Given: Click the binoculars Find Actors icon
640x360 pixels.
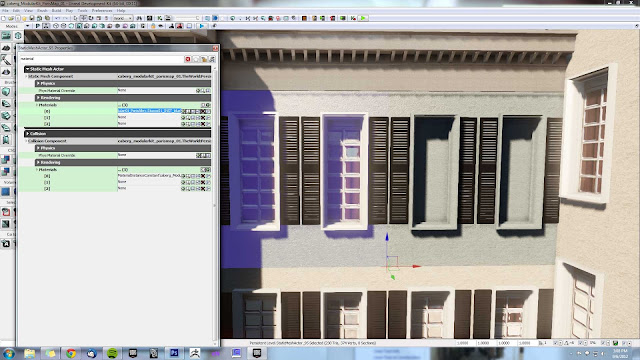Looking at the screenshot, I should [139, 18].
